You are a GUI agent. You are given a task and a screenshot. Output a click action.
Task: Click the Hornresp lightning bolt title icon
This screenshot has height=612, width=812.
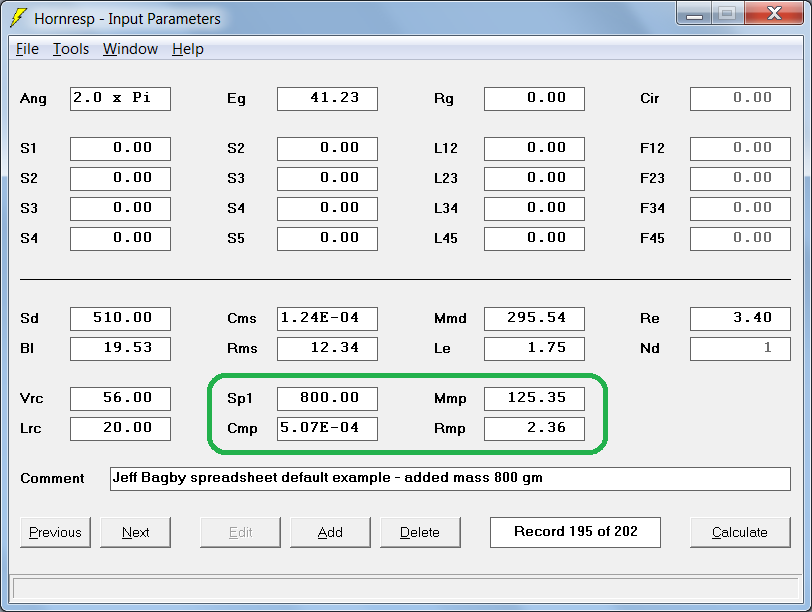click(x=19, y=18)
